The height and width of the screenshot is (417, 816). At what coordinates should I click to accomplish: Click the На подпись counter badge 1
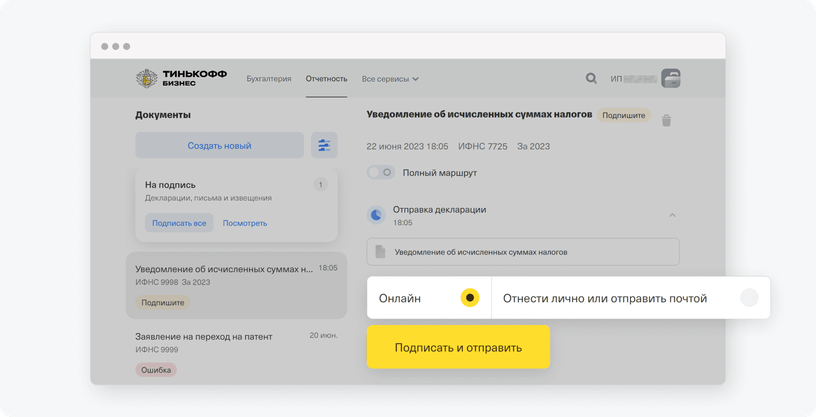tap(321, 184)
